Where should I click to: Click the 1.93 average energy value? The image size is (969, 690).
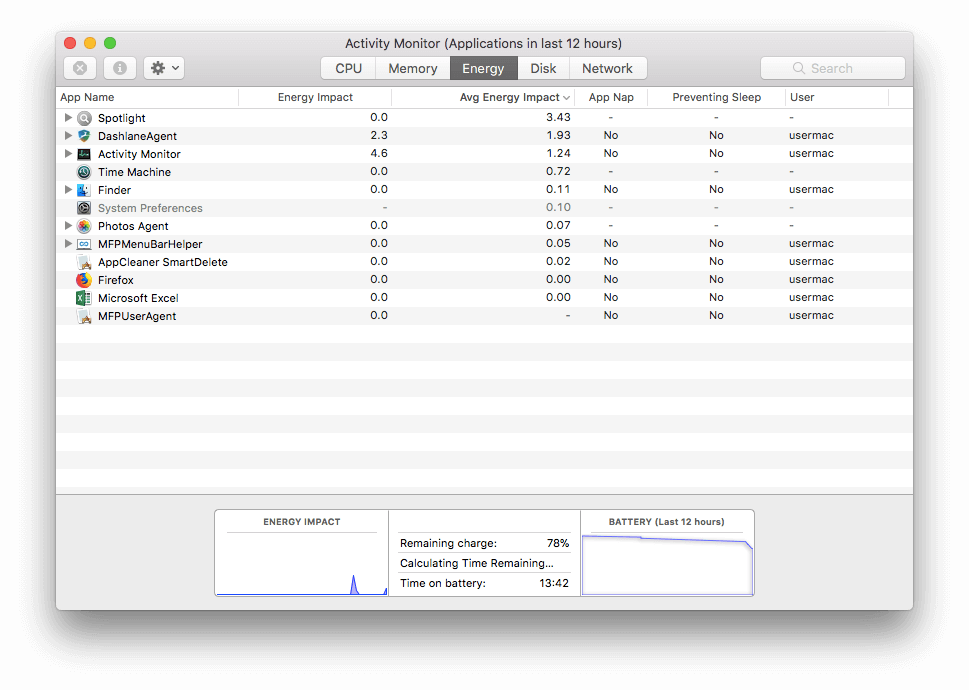[558, 135]
